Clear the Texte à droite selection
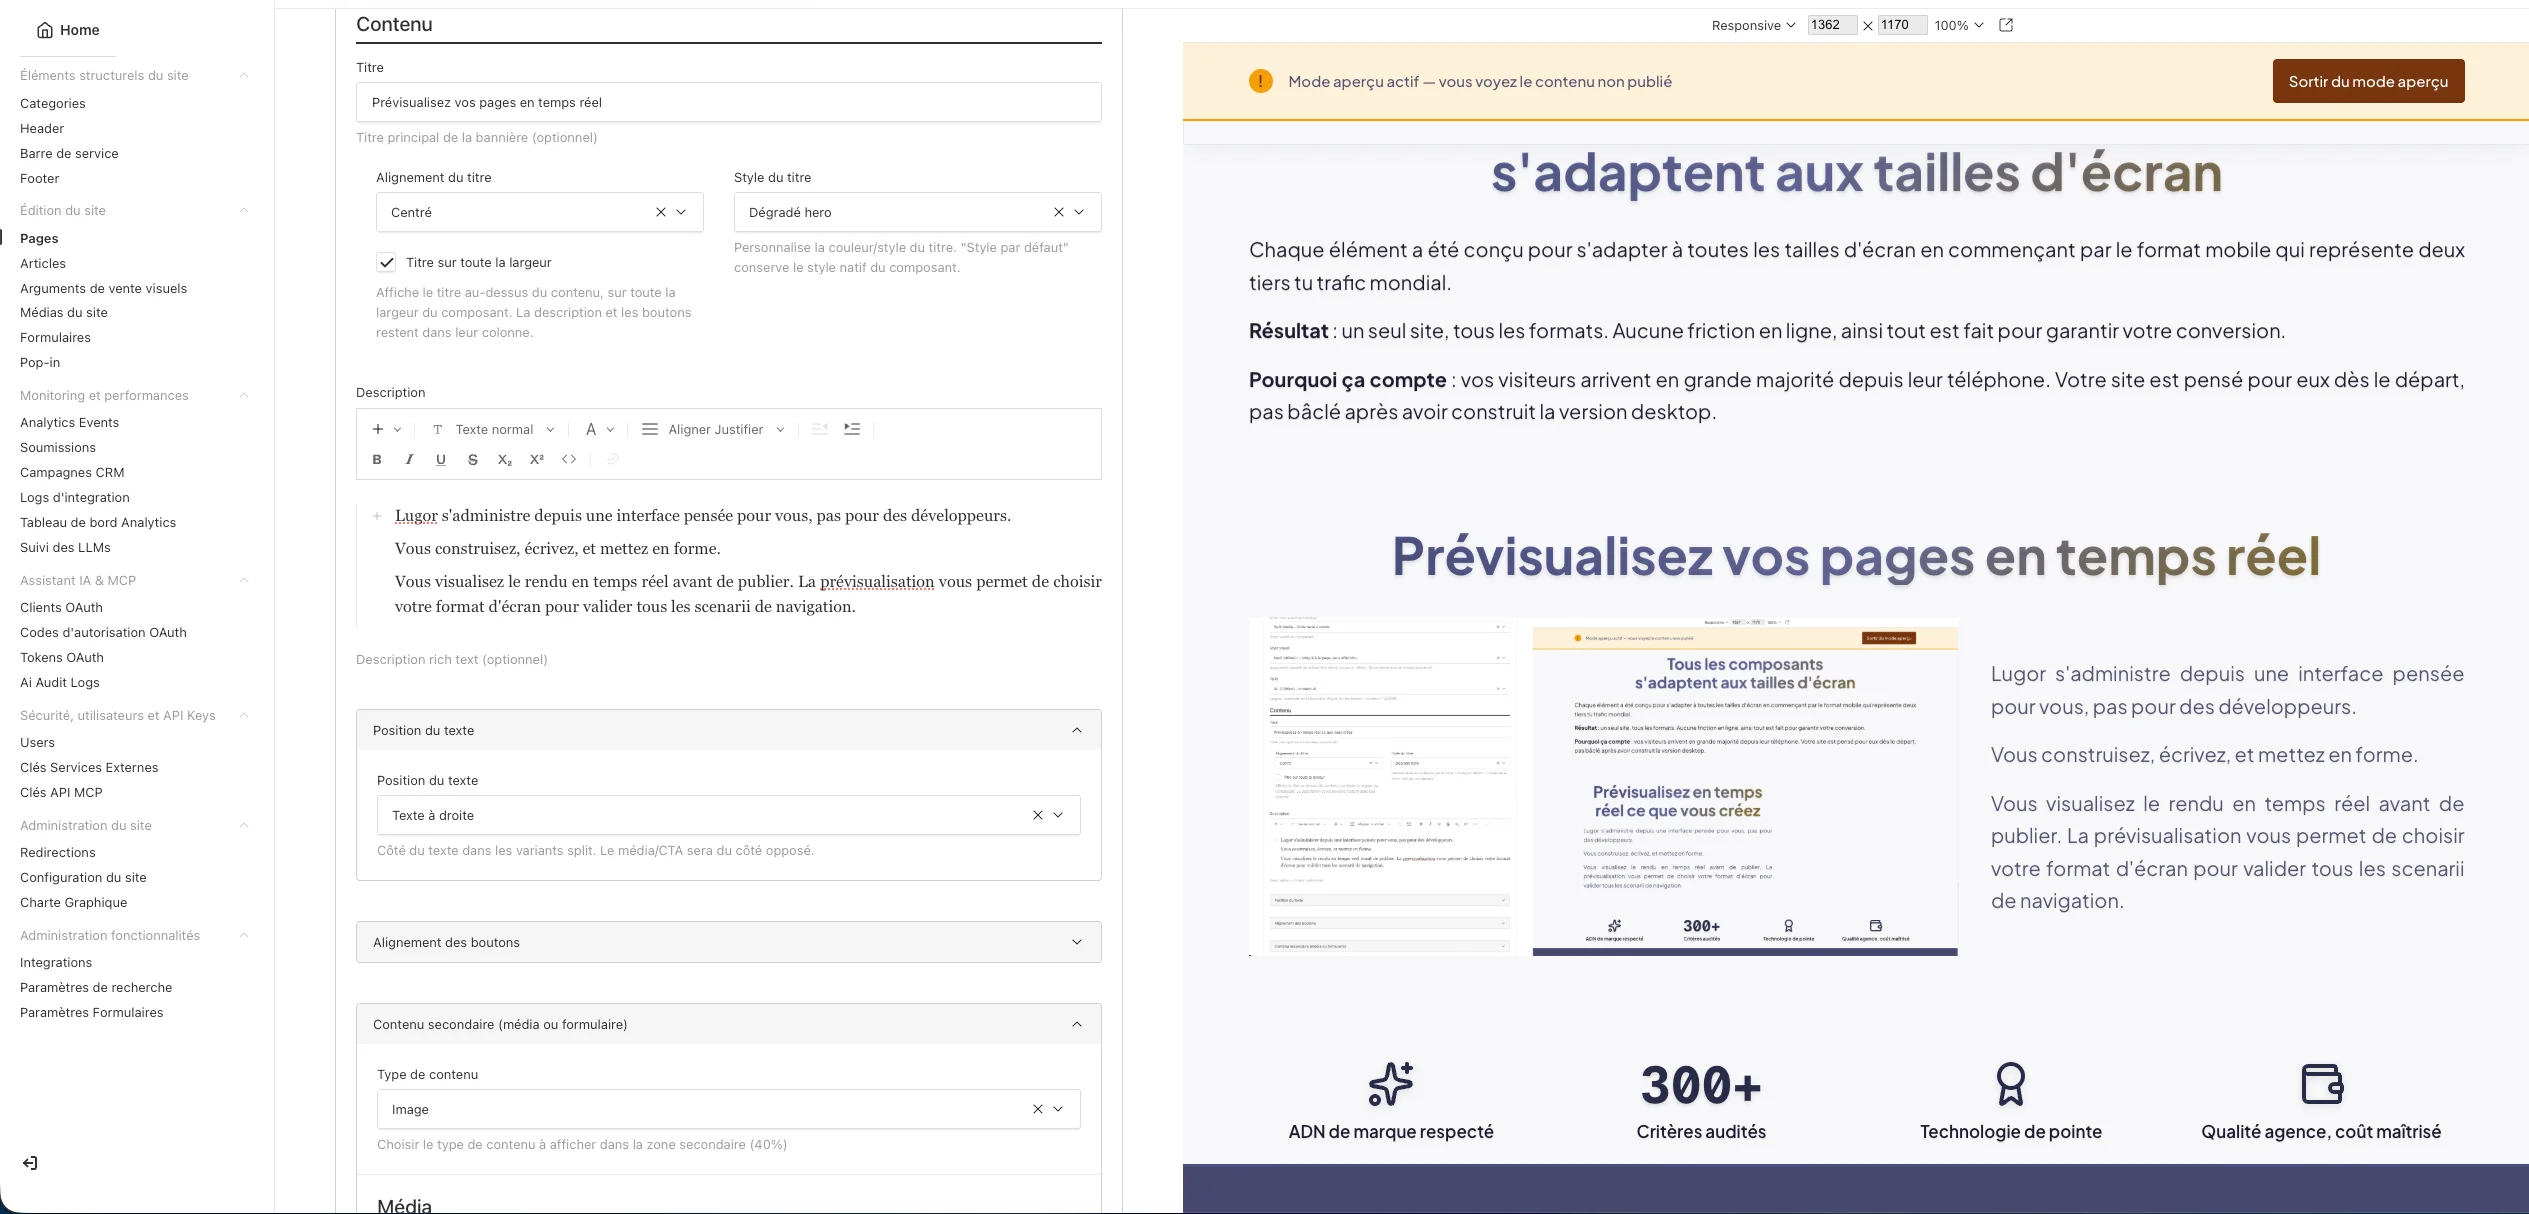The image size is (2529, 1214). [1038, 815]
